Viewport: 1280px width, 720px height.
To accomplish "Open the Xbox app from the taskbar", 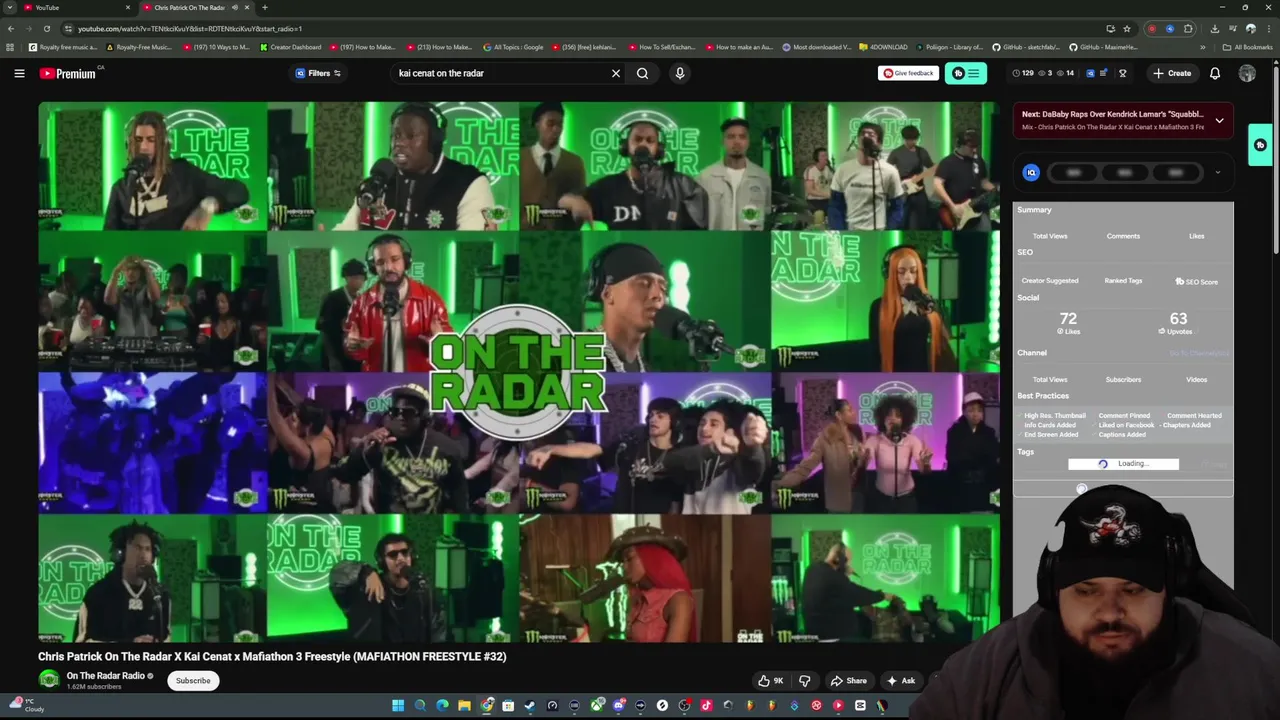I will (597, 706).
